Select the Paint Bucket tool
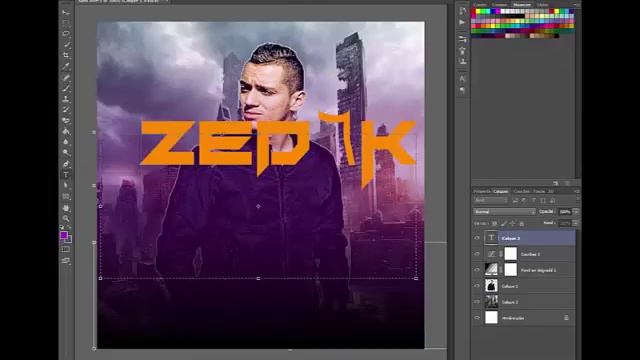640x360 pixels. pos(66,131)
